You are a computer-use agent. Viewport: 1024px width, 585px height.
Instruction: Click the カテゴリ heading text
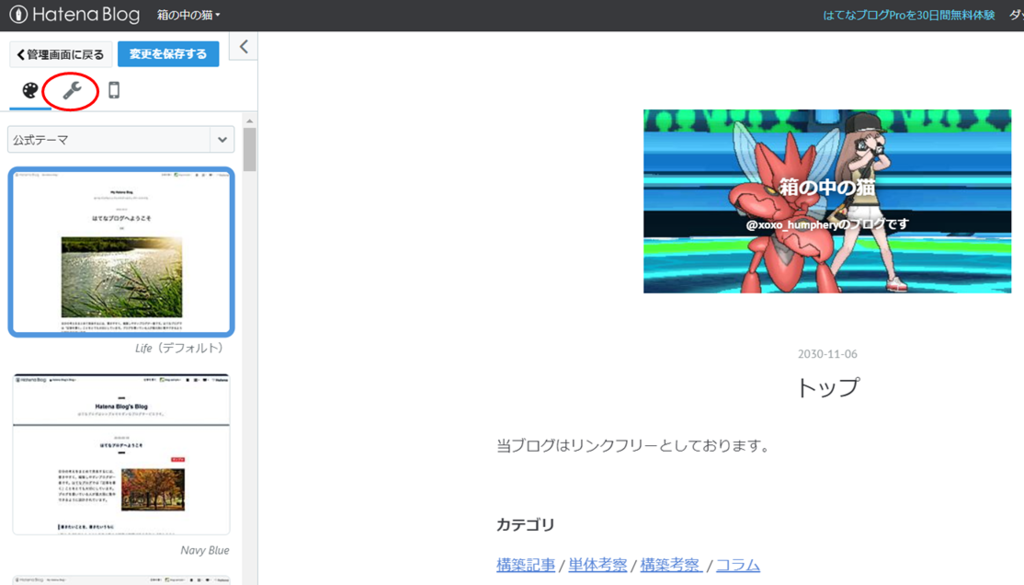(x=526, y=525)
